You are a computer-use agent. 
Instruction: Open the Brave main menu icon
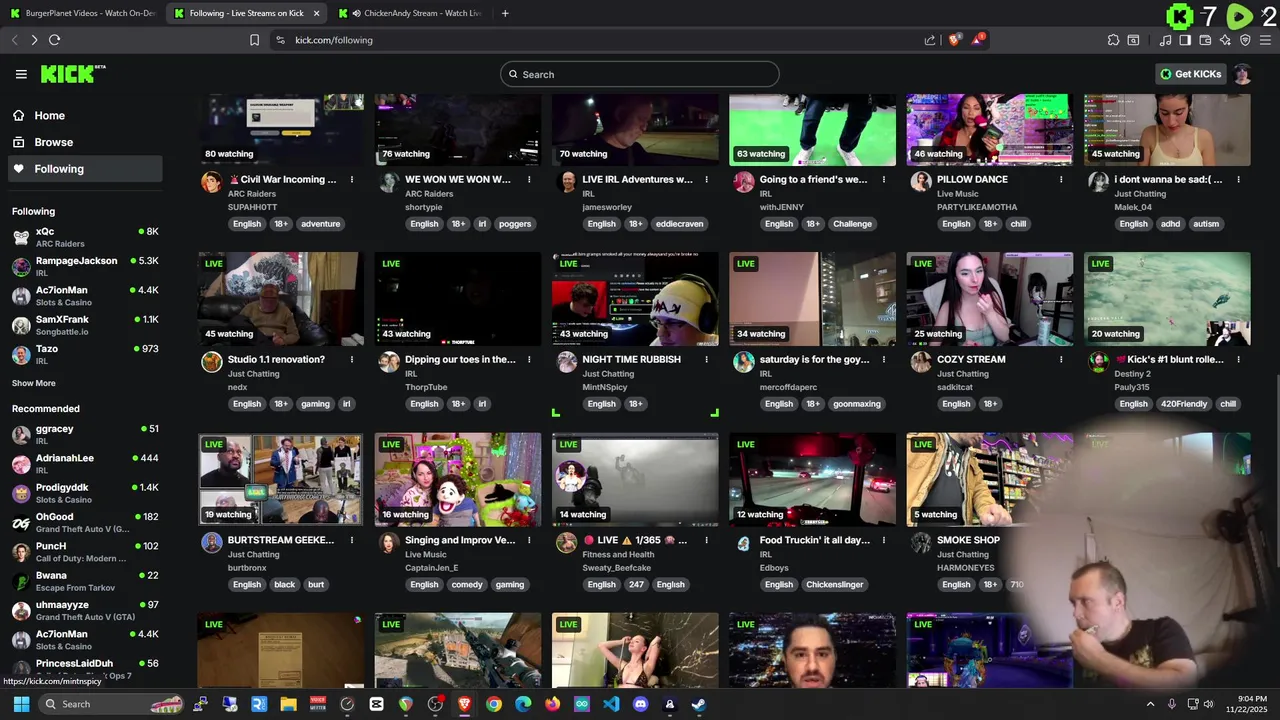(1265, 40)
